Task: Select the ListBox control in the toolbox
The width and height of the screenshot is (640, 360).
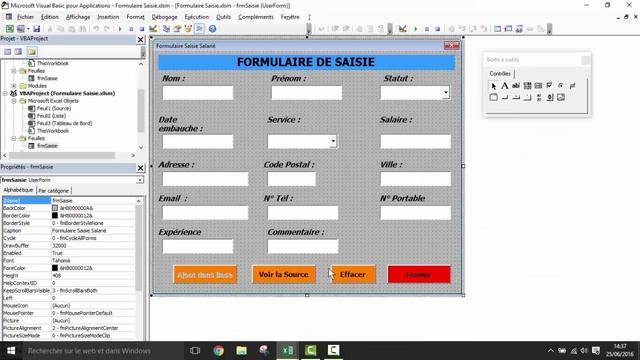Action: 538,86
